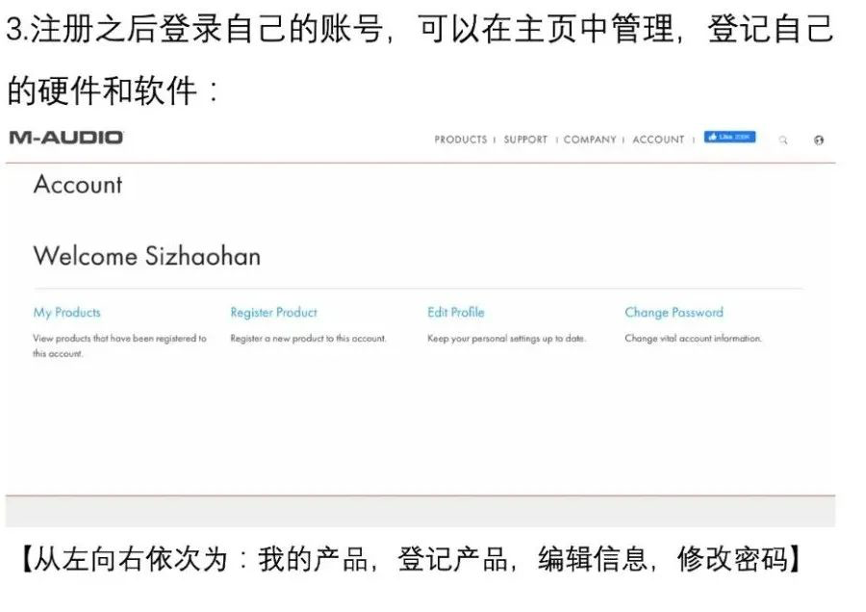Click the M-AUDIO logo
Viewport: 866px width, 612px height.
coord(66,138)
